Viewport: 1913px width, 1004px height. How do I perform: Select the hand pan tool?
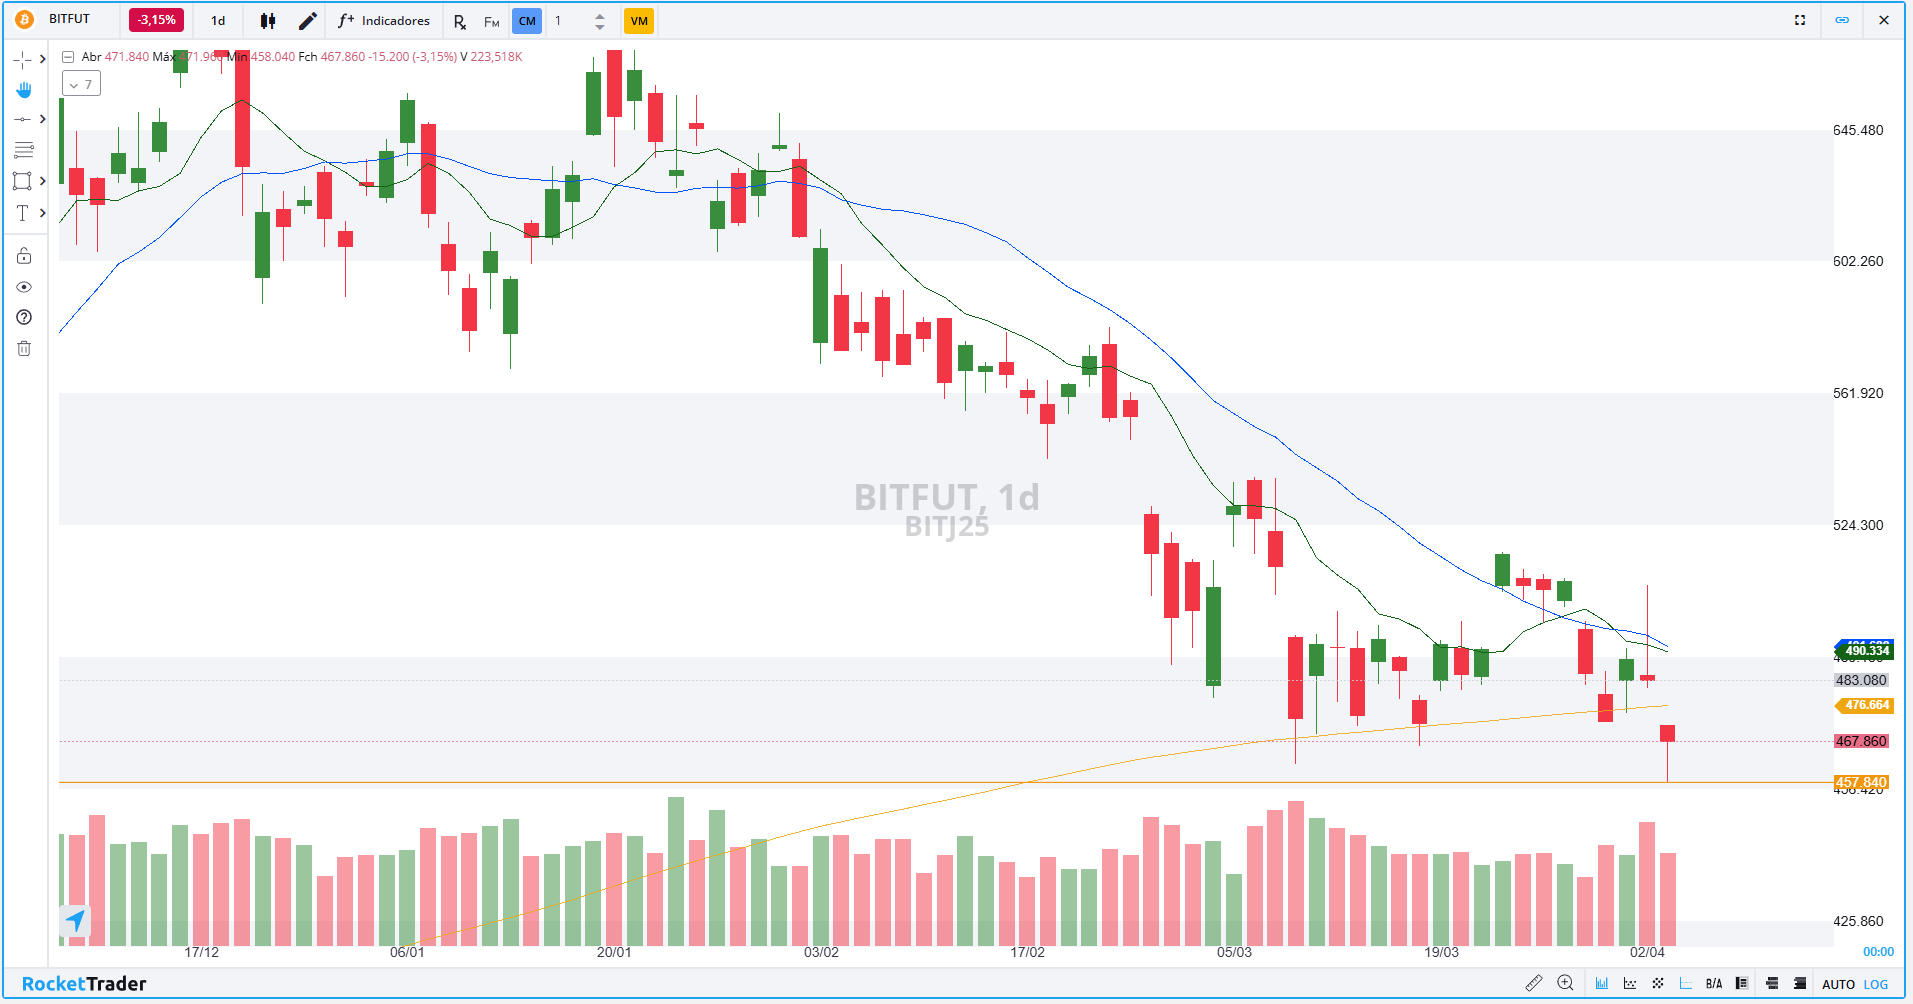click(23, 90)
